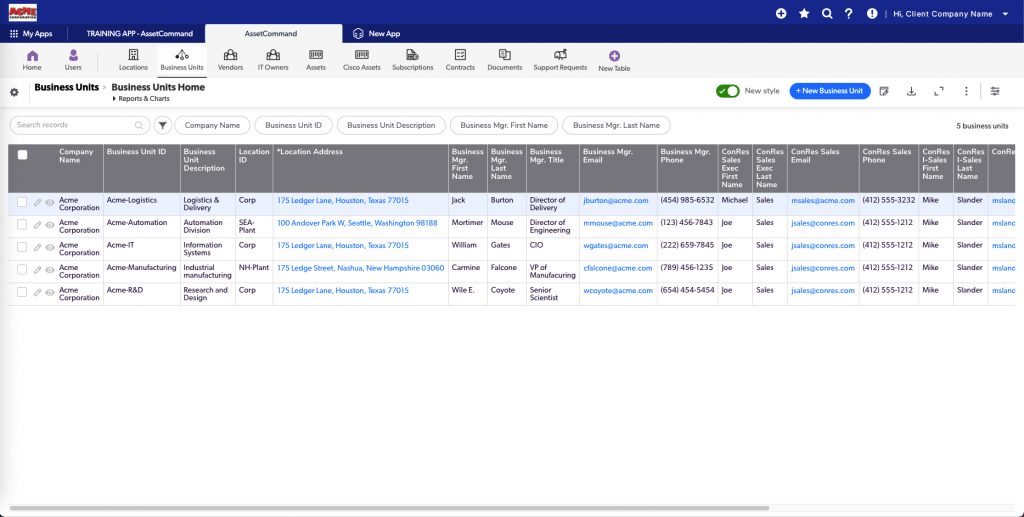Click the global search magnifier icon
This screenshot has height=517, width=1024.
[x=827, y=13]
